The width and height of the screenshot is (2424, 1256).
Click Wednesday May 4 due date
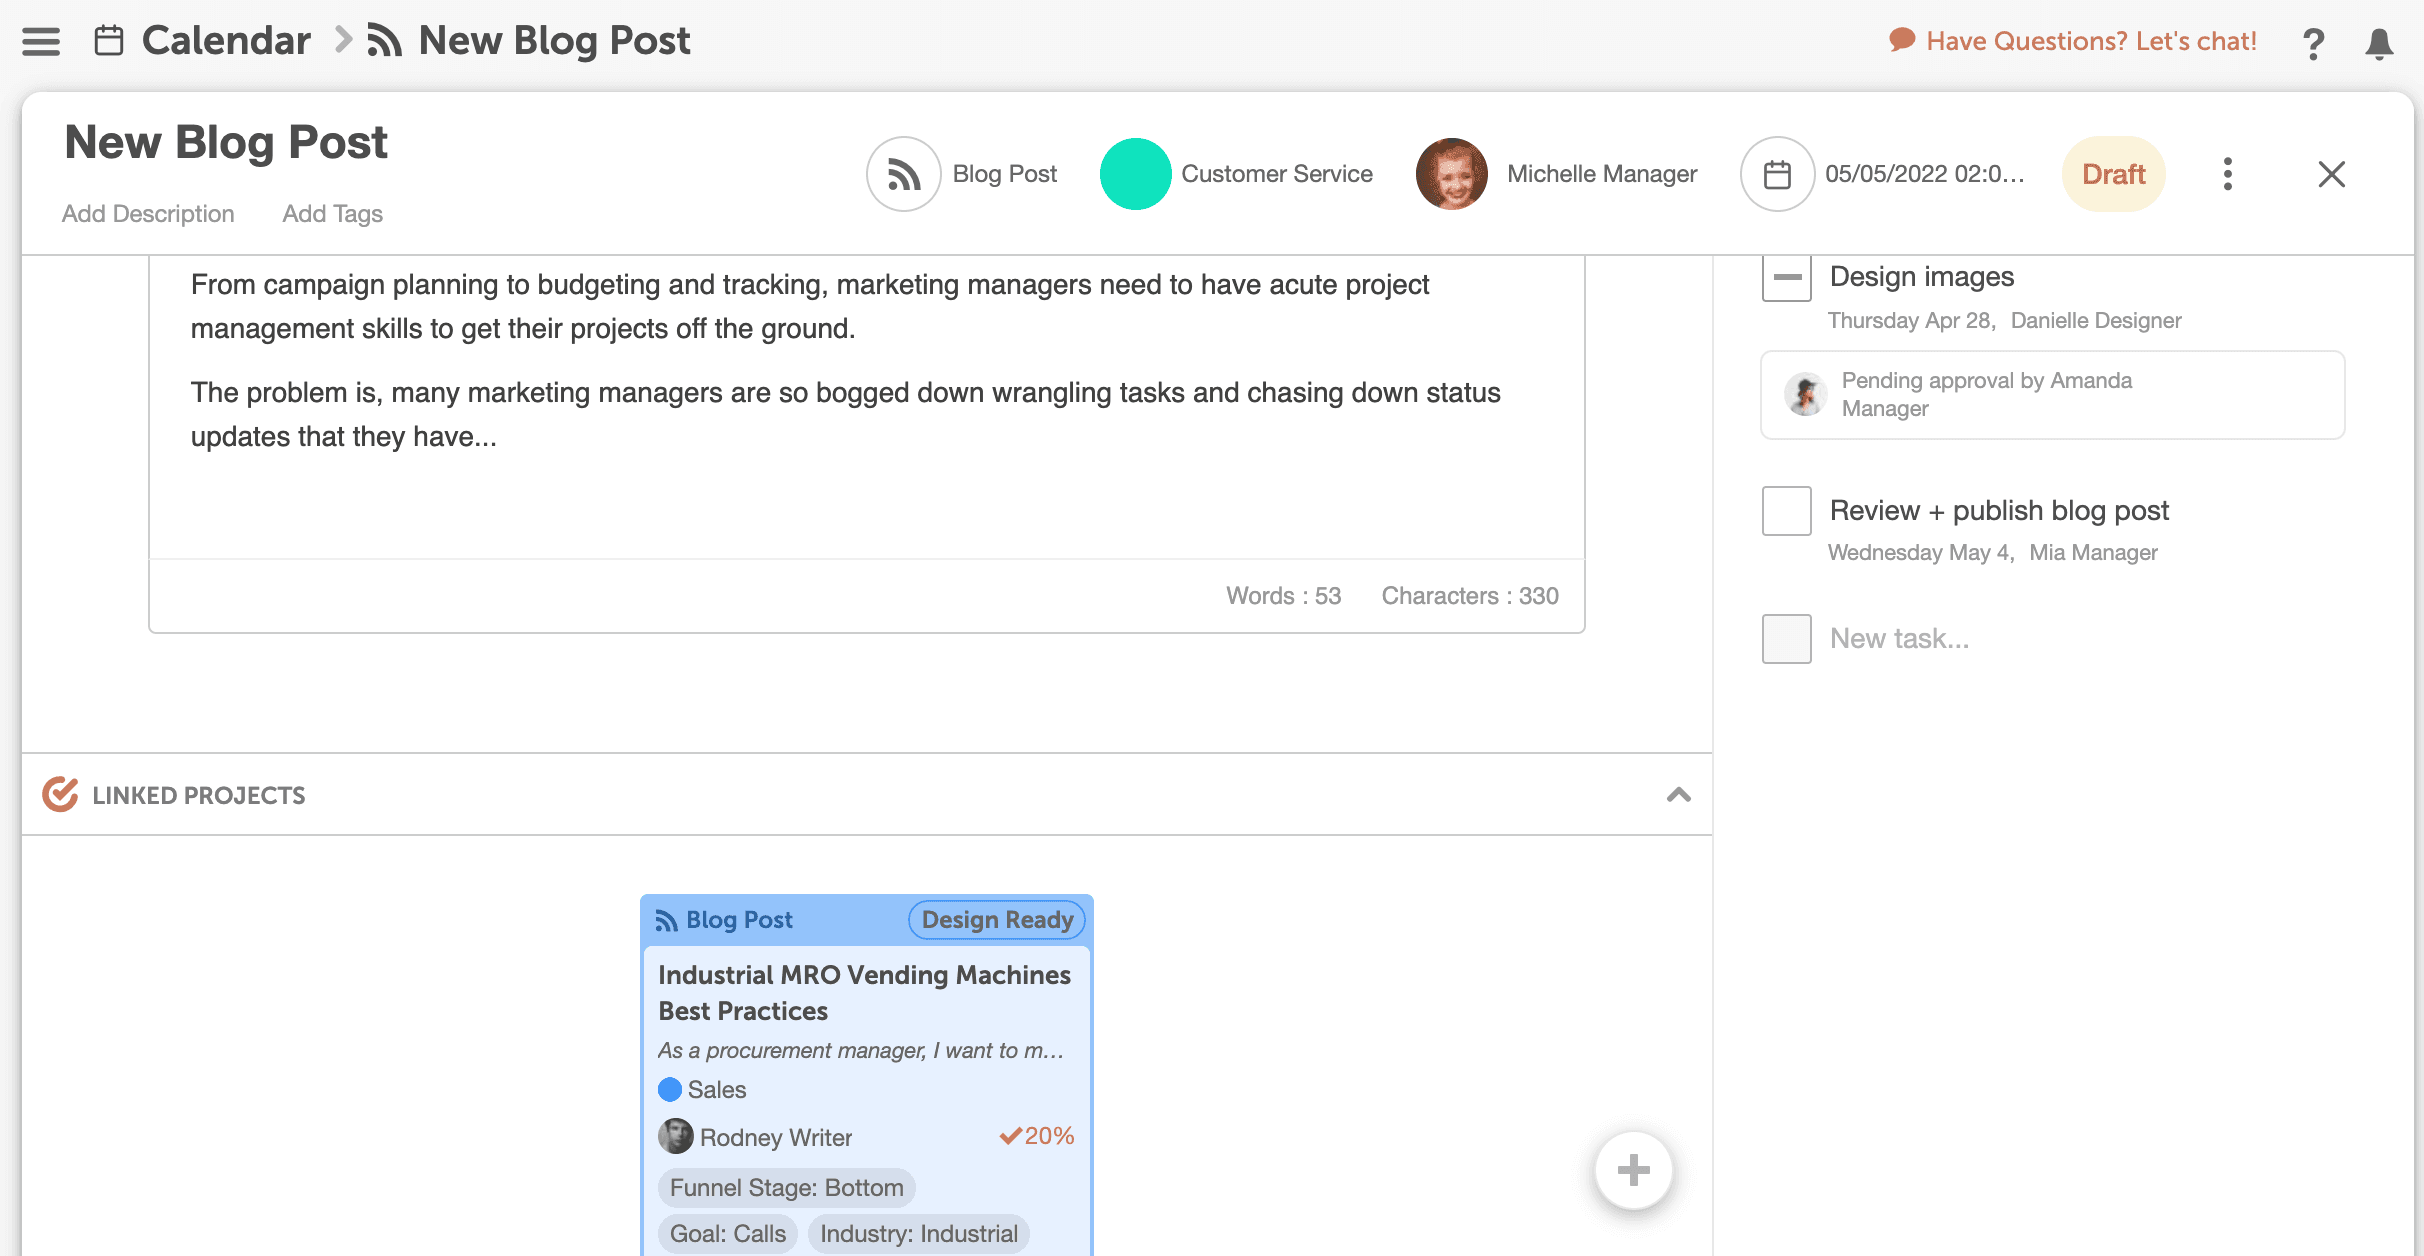coord(1920,553)
